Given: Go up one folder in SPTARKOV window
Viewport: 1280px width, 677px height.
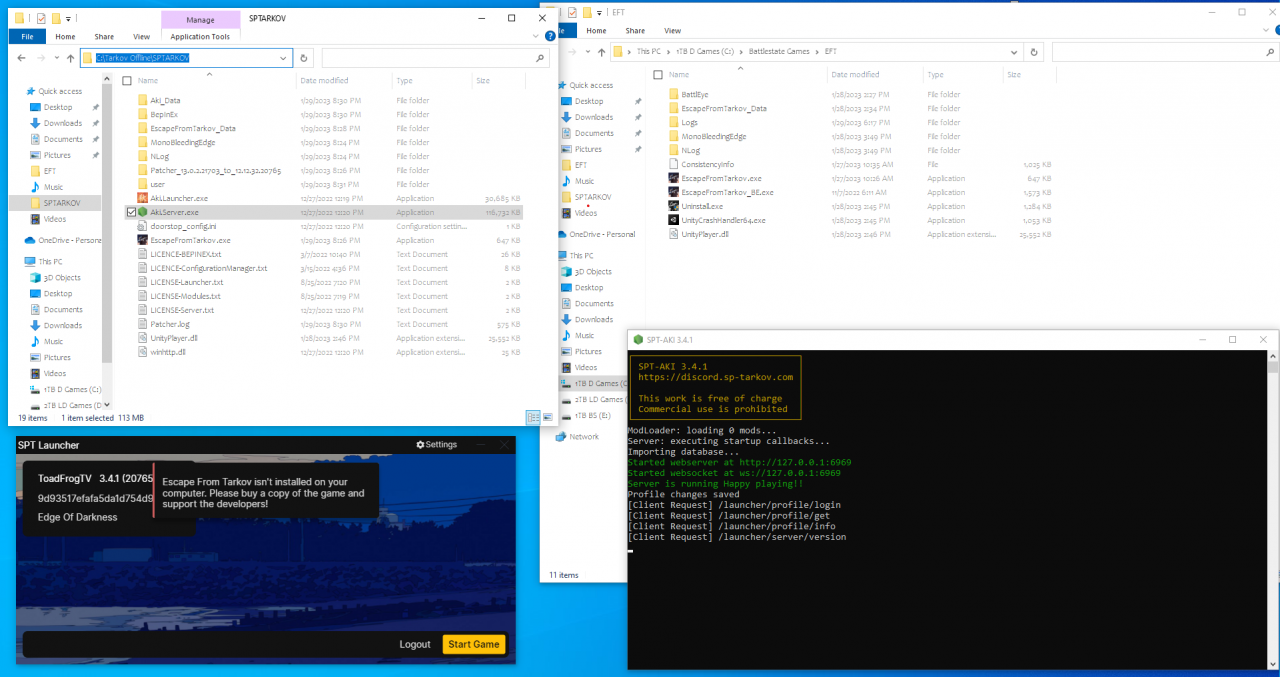Looking at the screenshot, I should tap(70, 58).
